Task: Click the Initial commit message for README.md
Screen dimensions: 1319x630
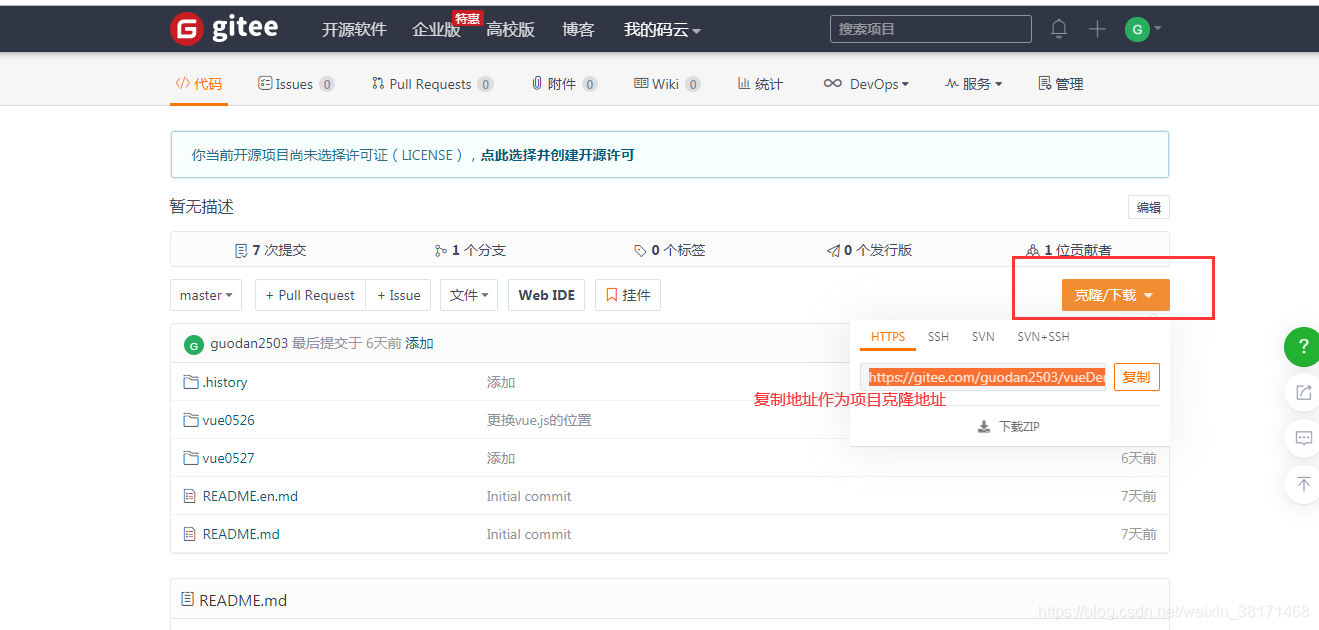Action: (529, 534)
